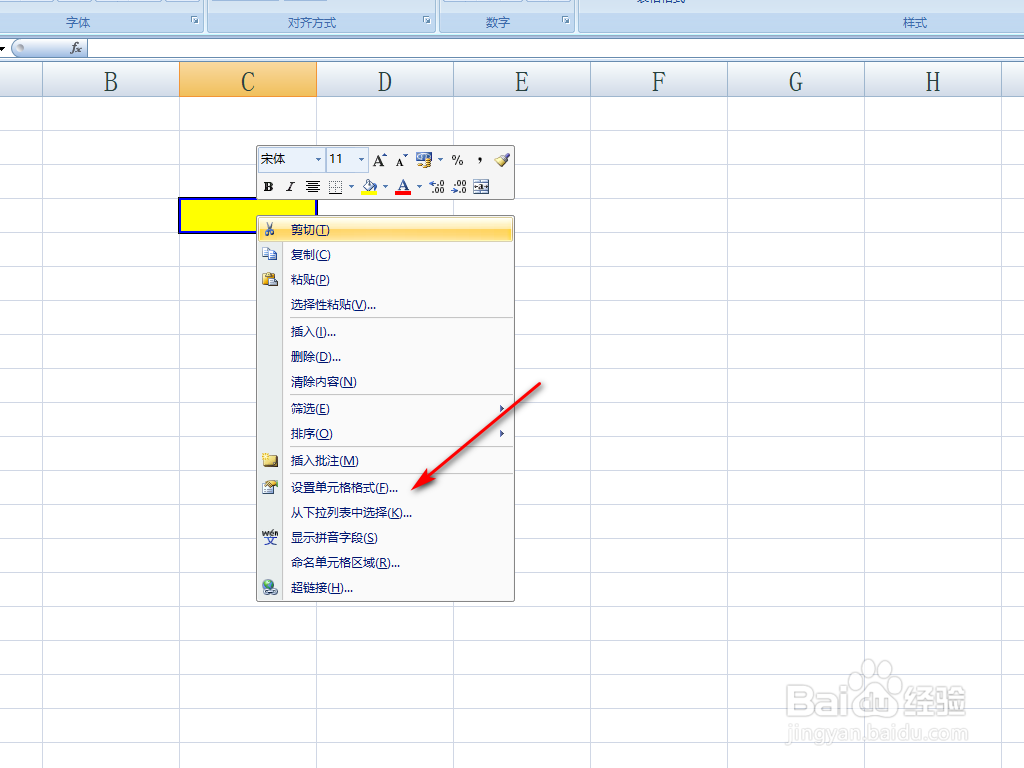
Task: Center align text via mini toolbar
Action: pyautogui.click(x=313, y=187)
